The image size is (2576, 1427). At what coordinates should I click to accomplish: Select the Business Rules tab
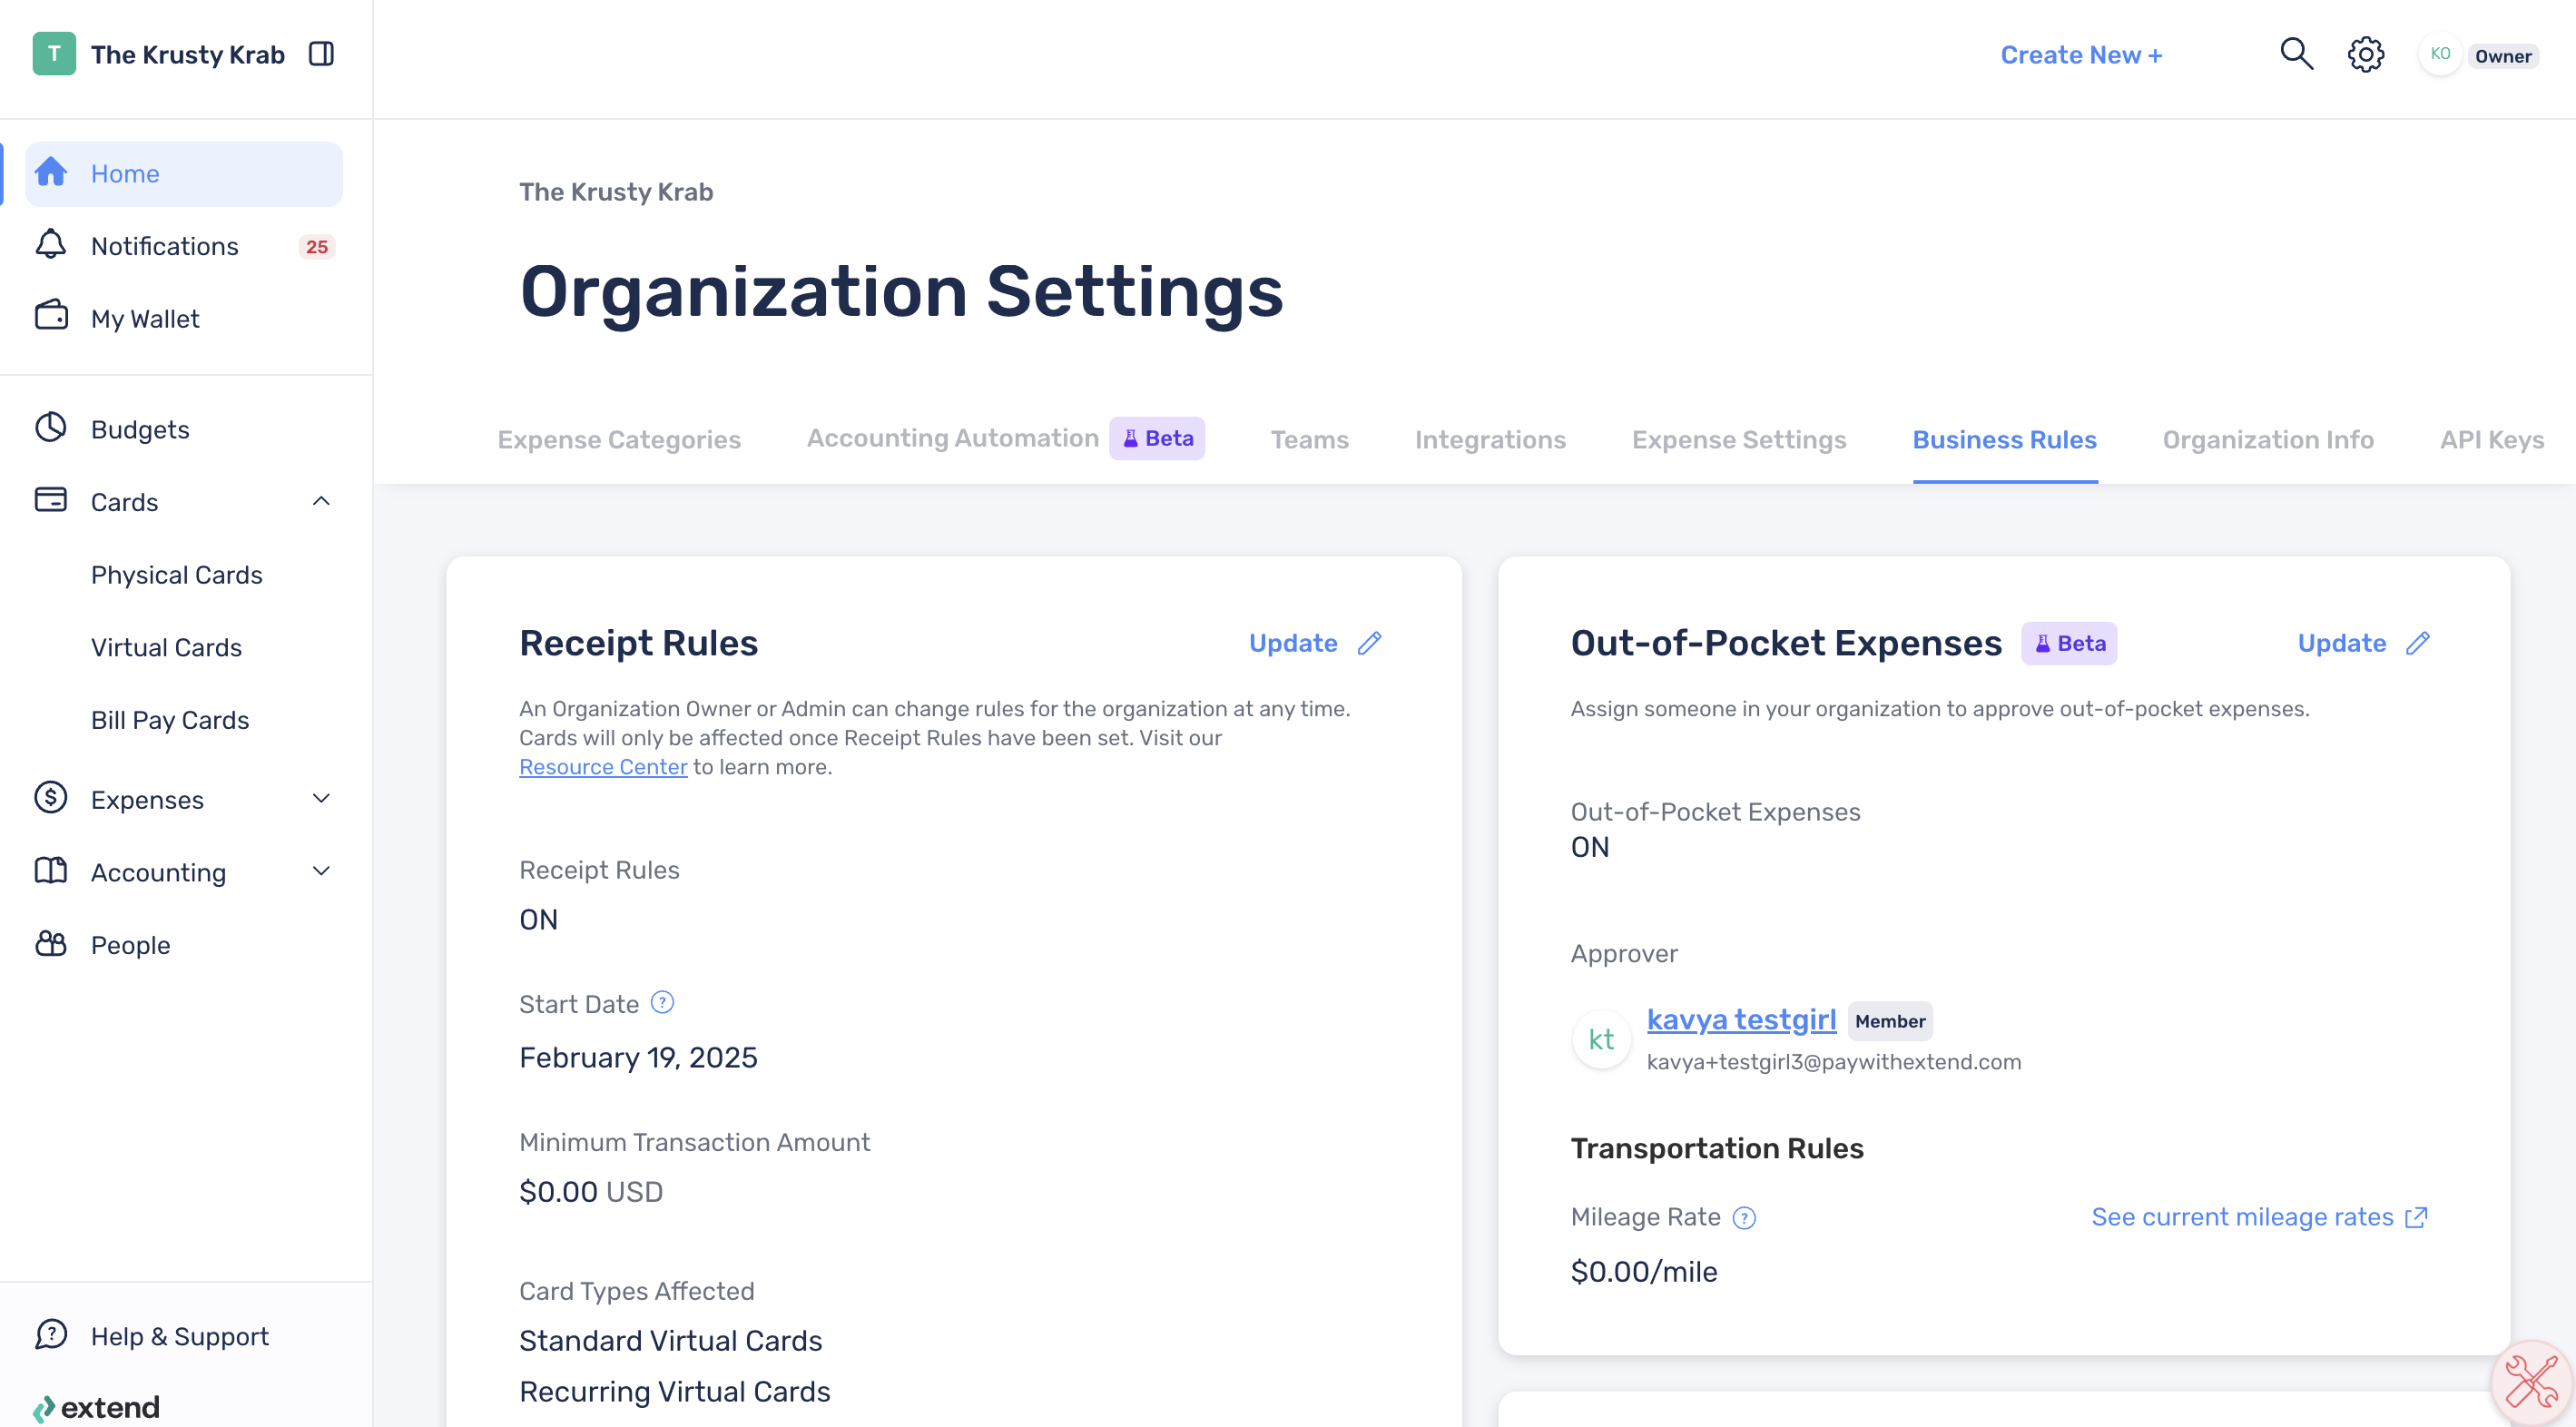[x=2004, y=440]
